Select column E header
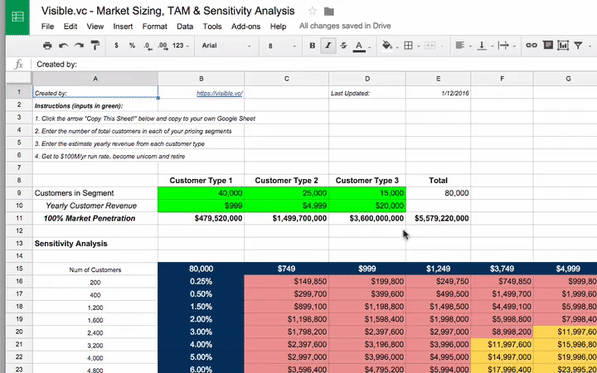Viewport: 597px width, 373px height. [438, 79]
